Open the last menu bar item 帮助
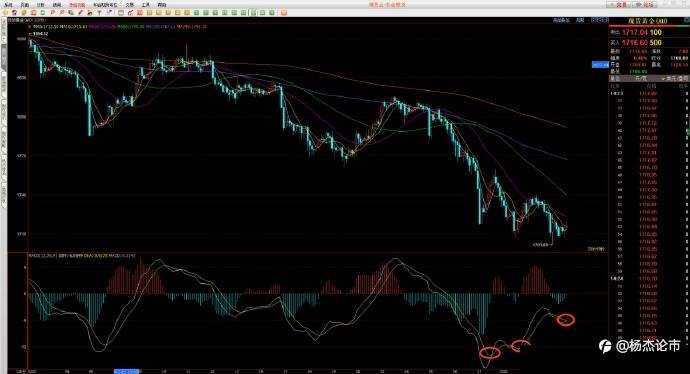690x374 pixels. [x=162, y=5]
